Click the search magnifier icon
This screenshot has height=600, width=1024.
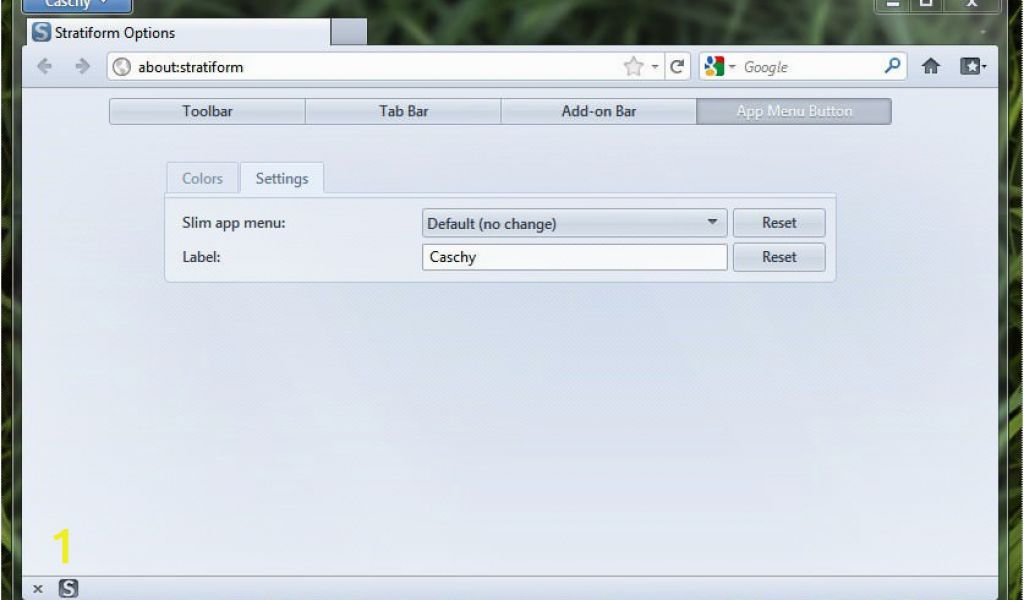(892, 65)
